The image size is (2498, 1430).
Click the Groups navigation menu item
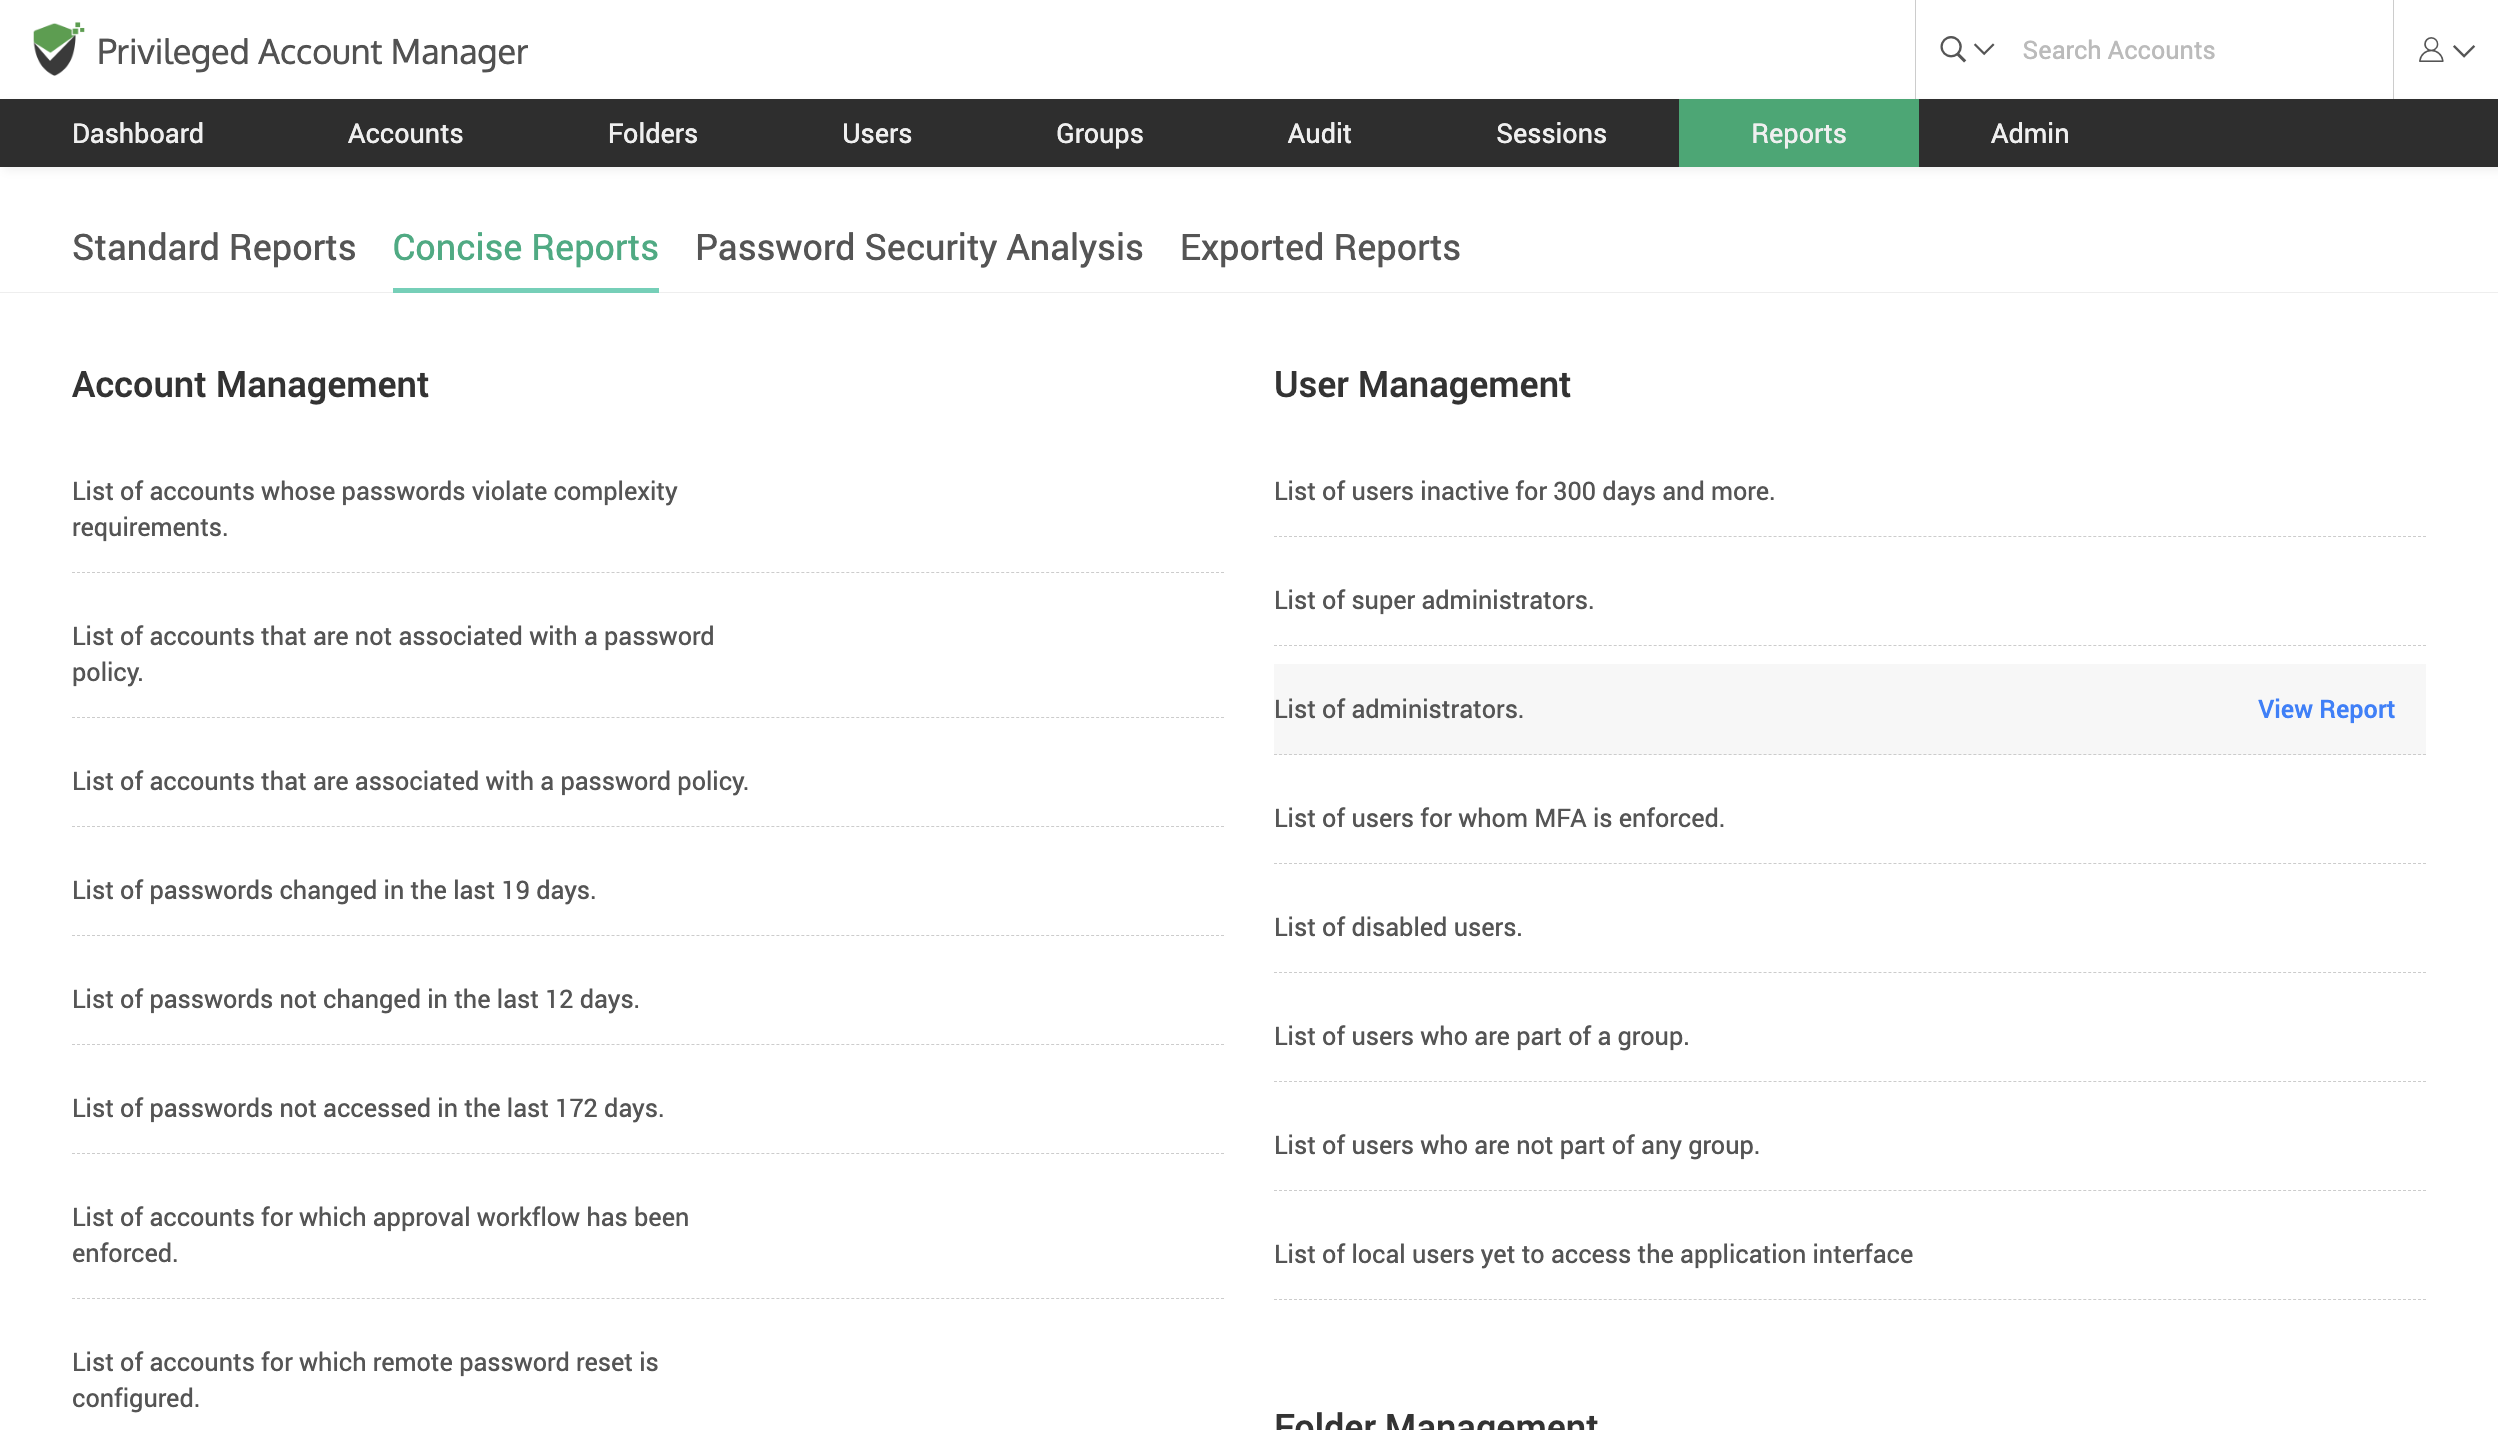(1100, 132)
